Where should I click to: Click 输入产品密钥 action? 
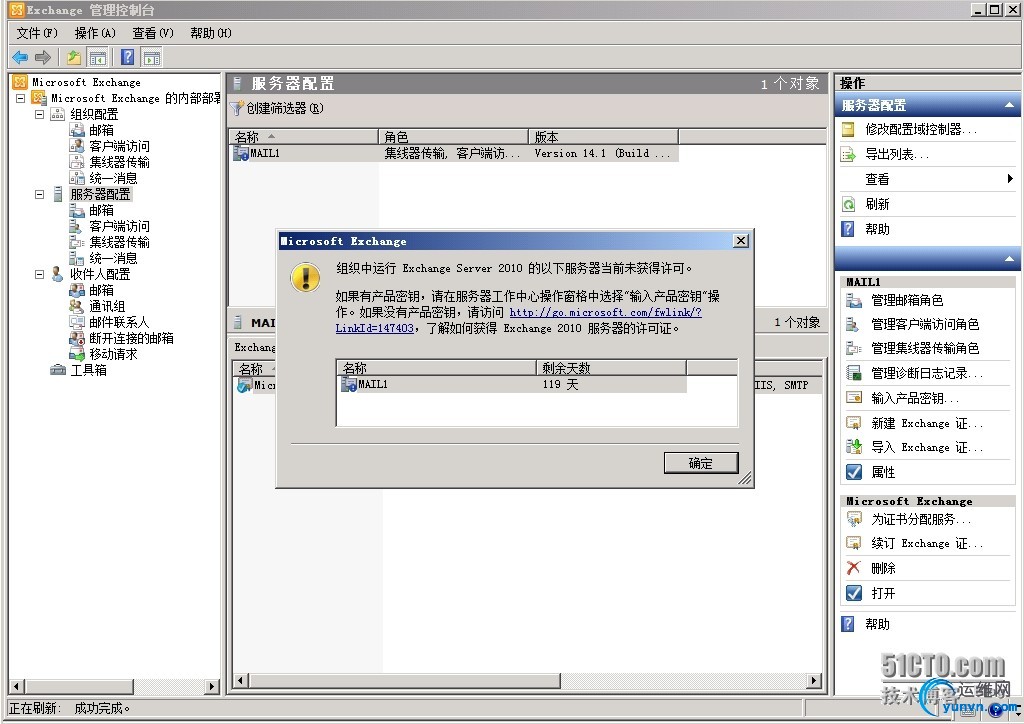pos(915,398)
